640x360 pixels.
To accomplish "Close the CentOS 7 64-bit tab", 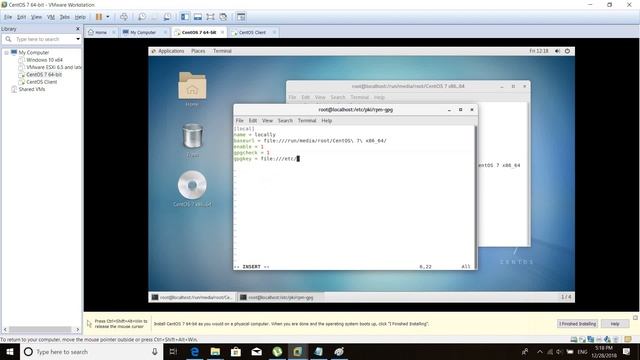I will 222,32.
